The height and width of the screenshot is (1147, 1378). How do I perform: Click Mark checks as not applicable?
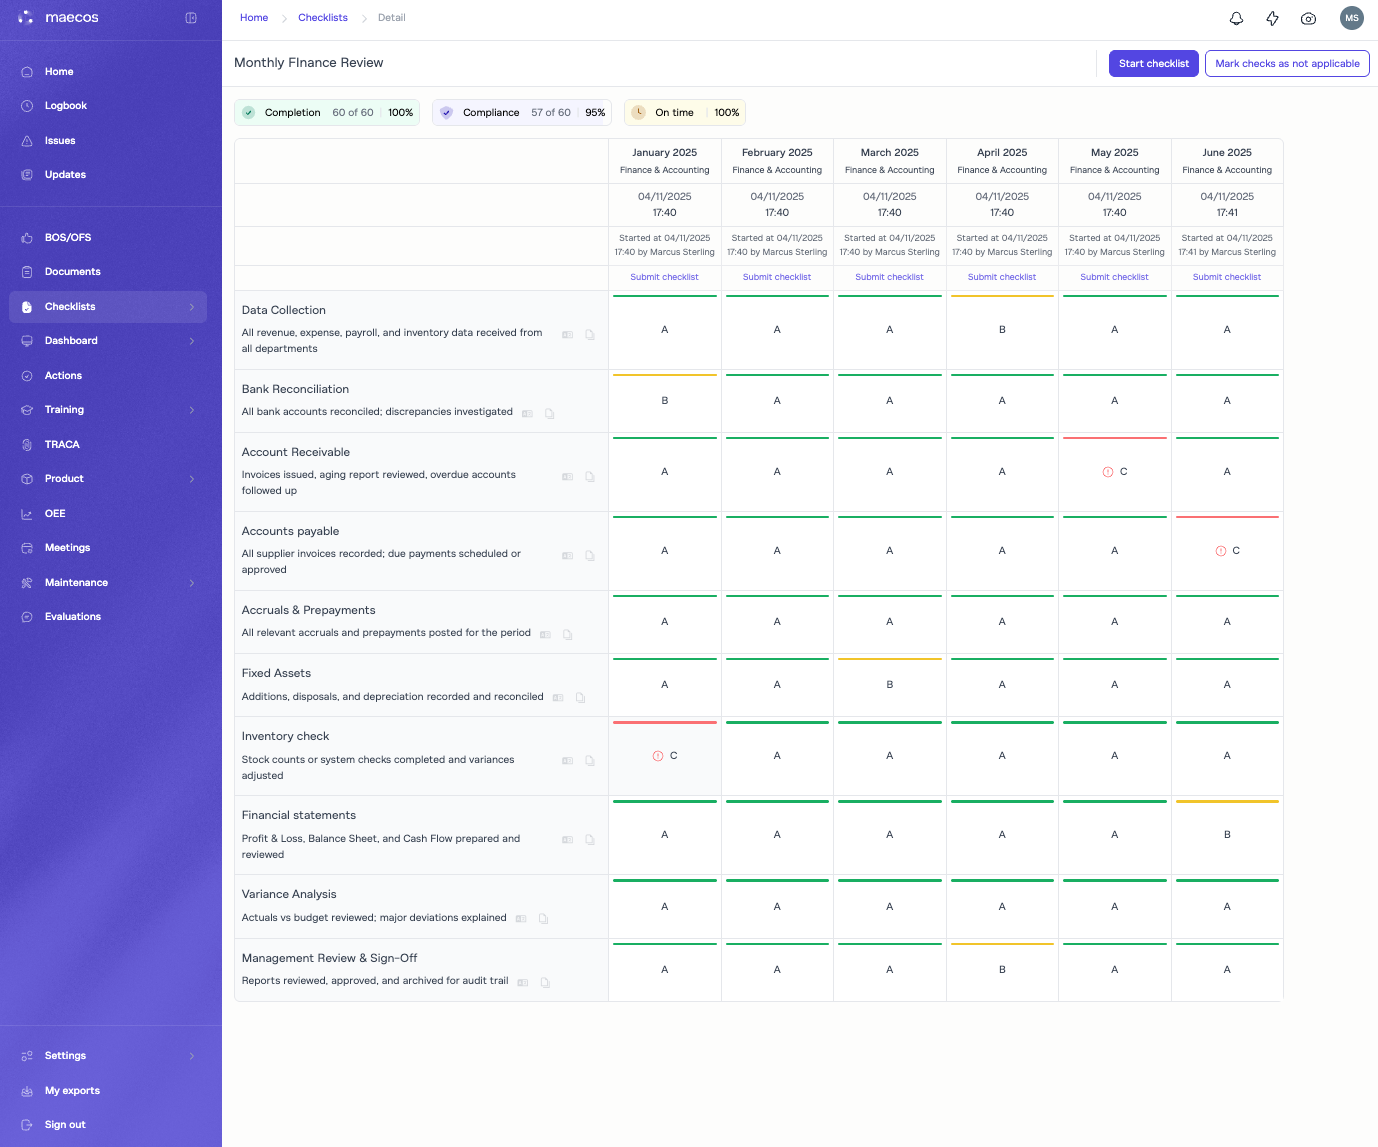click(x=1286, y=64)
